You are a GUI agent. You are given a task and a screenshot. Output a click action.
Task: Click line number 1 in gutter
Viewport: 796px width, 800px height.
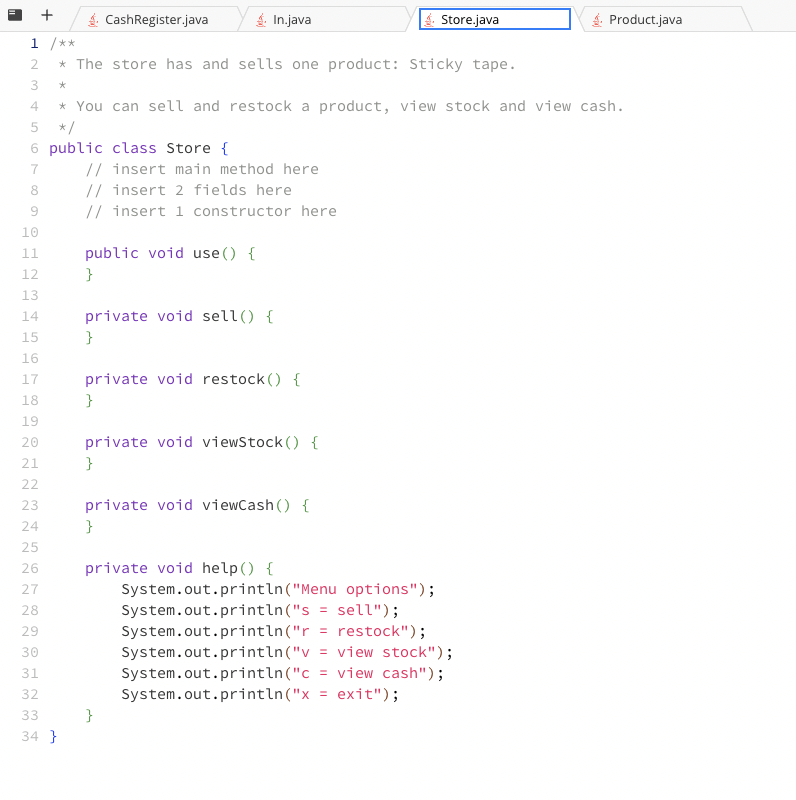34,43
